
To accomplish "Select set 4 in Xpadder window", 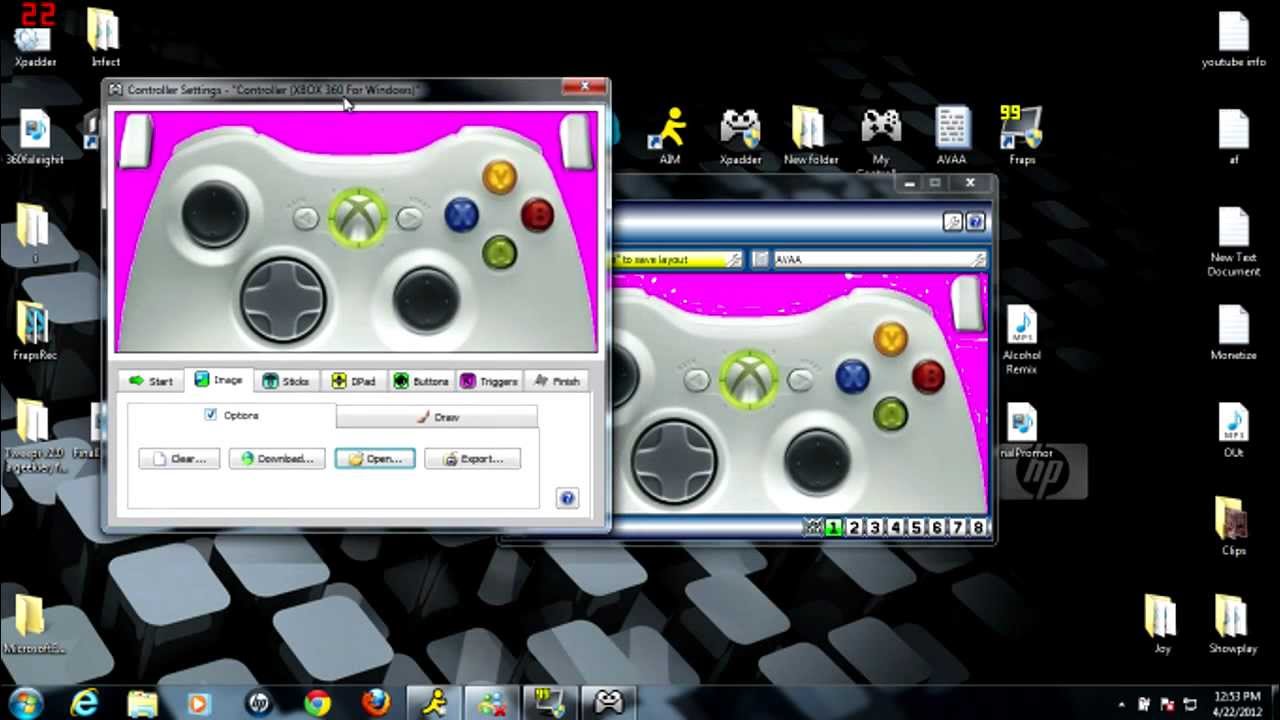I will (x=896, y=528).
